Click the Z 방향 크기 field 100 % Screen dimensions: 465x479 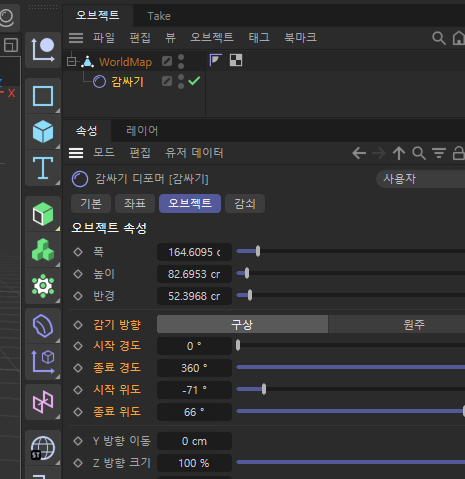(194, 463)
